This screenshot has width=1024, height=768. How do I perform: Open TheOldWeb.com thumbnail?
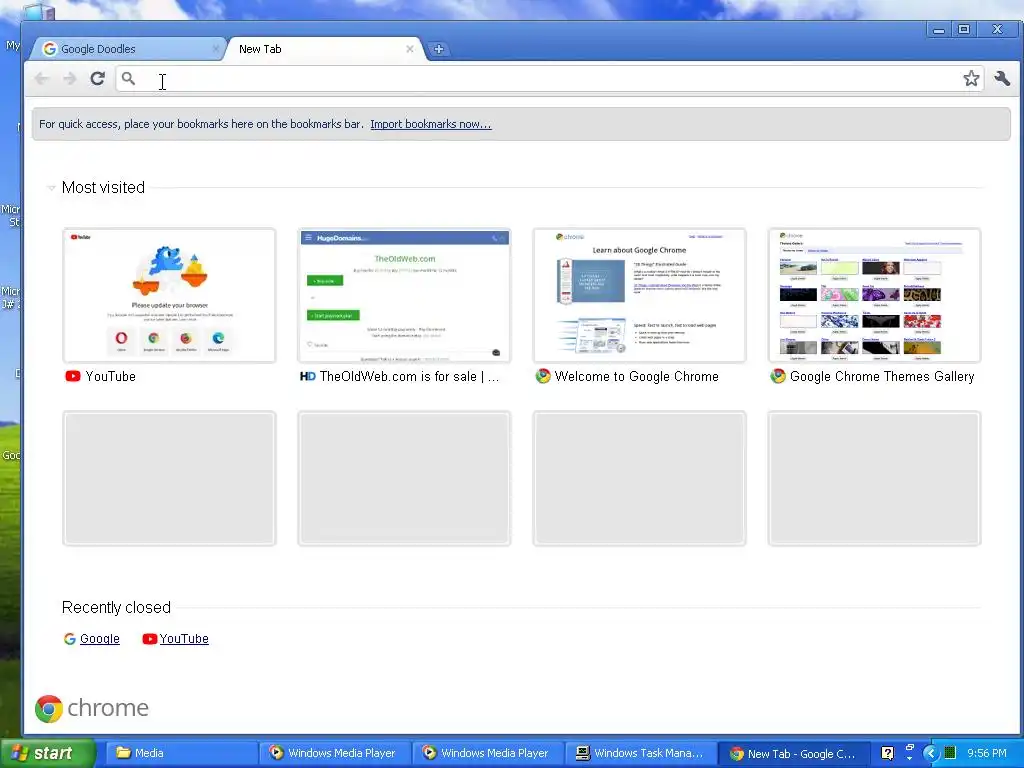(x=404, y=295)
